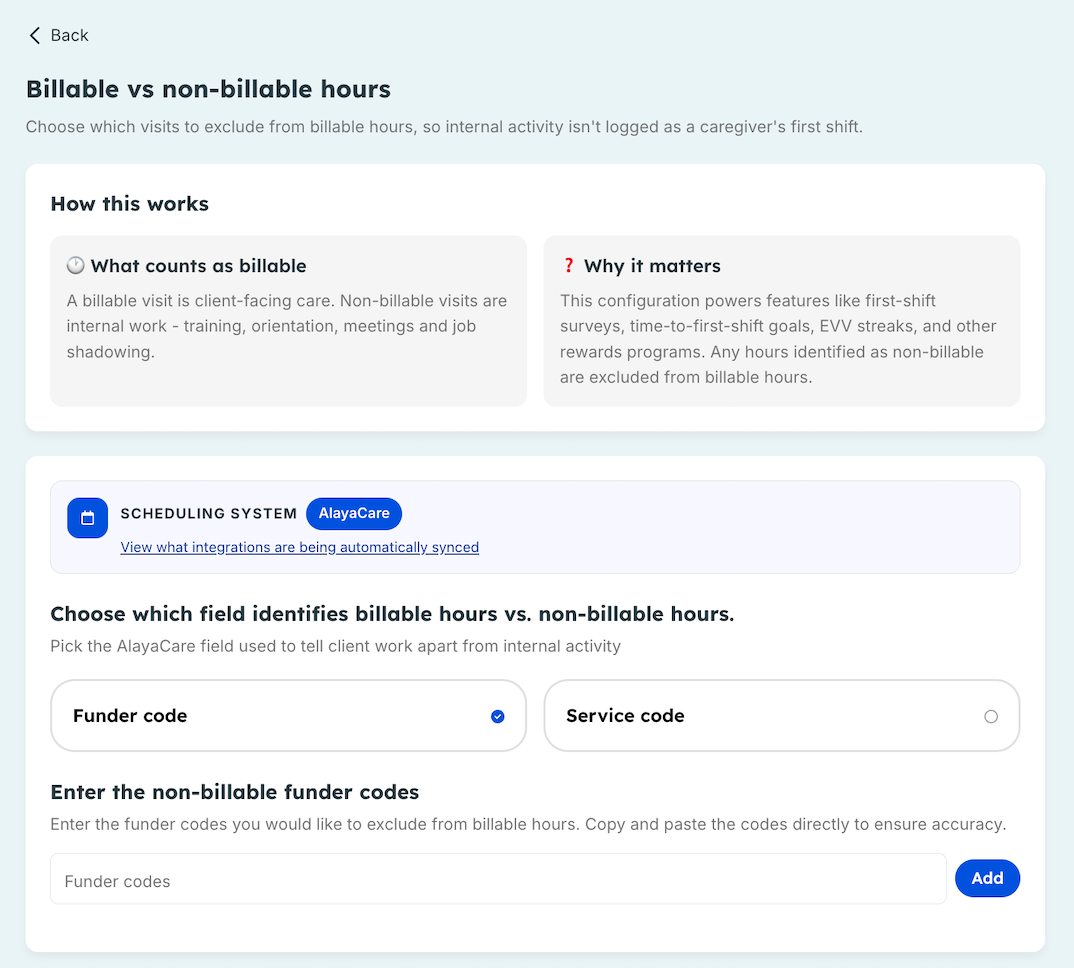Click the Billable vs non-billable hours title
This screenshot has height=968, width=1074.
[208, 89]
